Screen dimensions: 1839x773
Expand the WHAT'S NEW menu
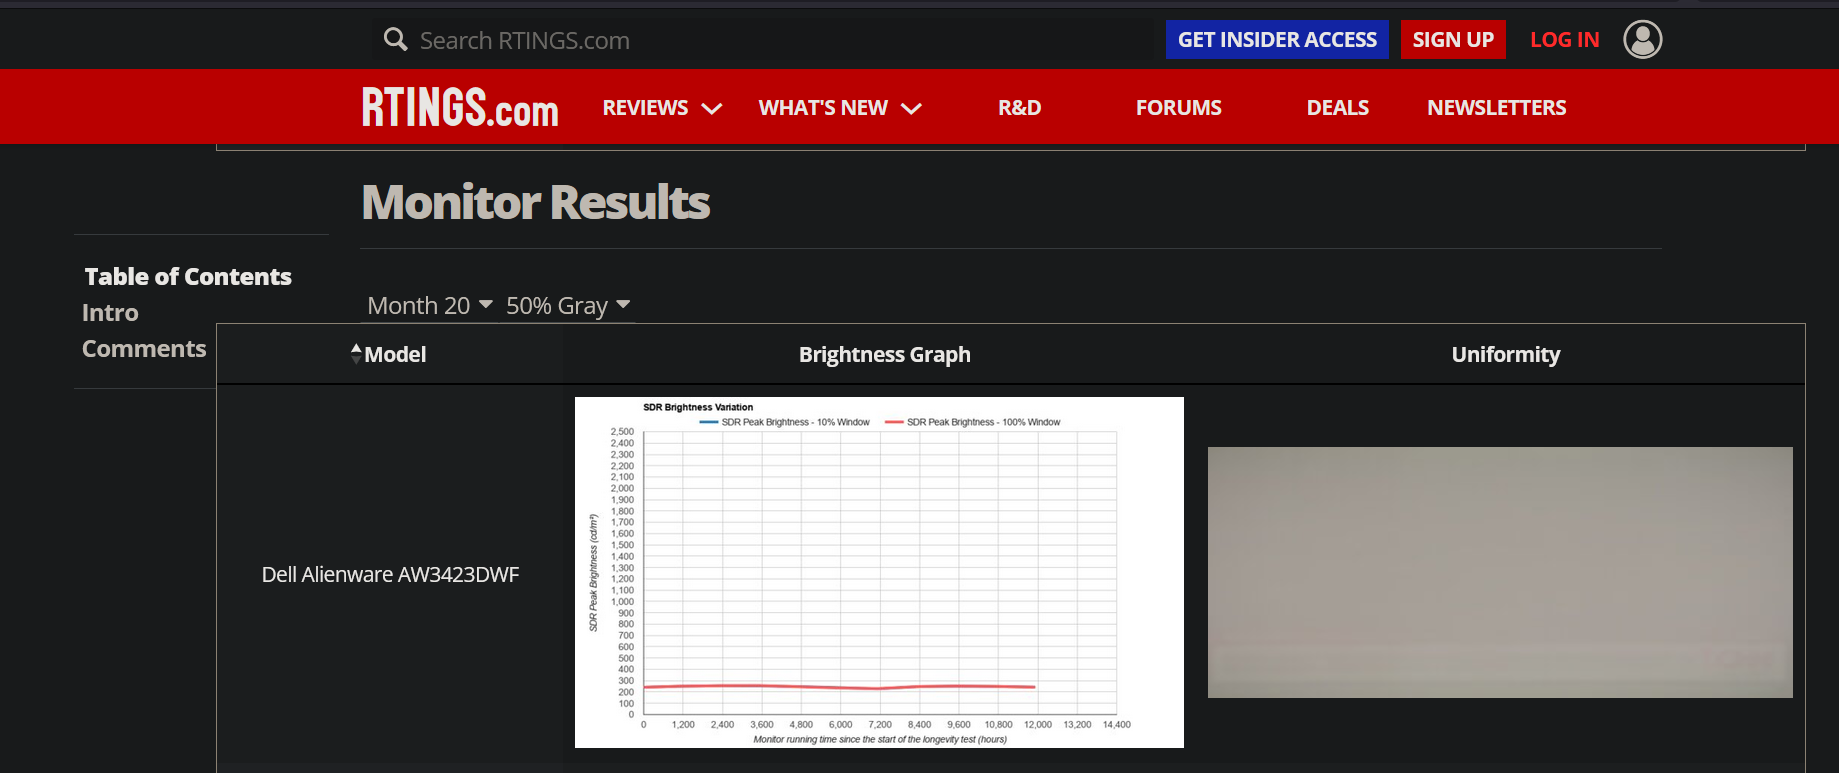(840, 108)
